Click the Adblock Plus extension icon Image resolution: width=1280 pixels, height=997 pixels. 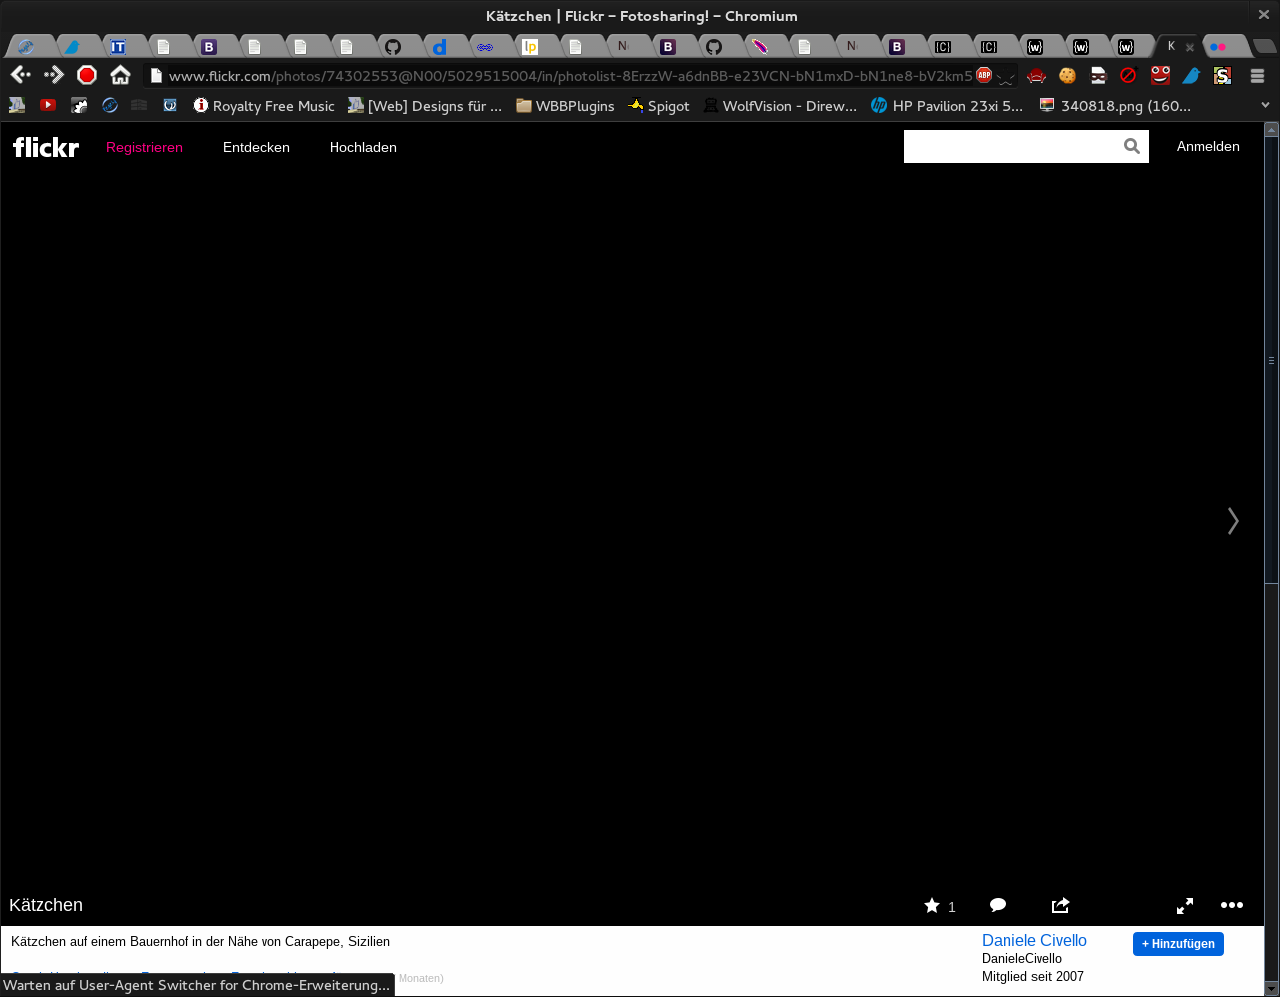[x=984, y=75]
